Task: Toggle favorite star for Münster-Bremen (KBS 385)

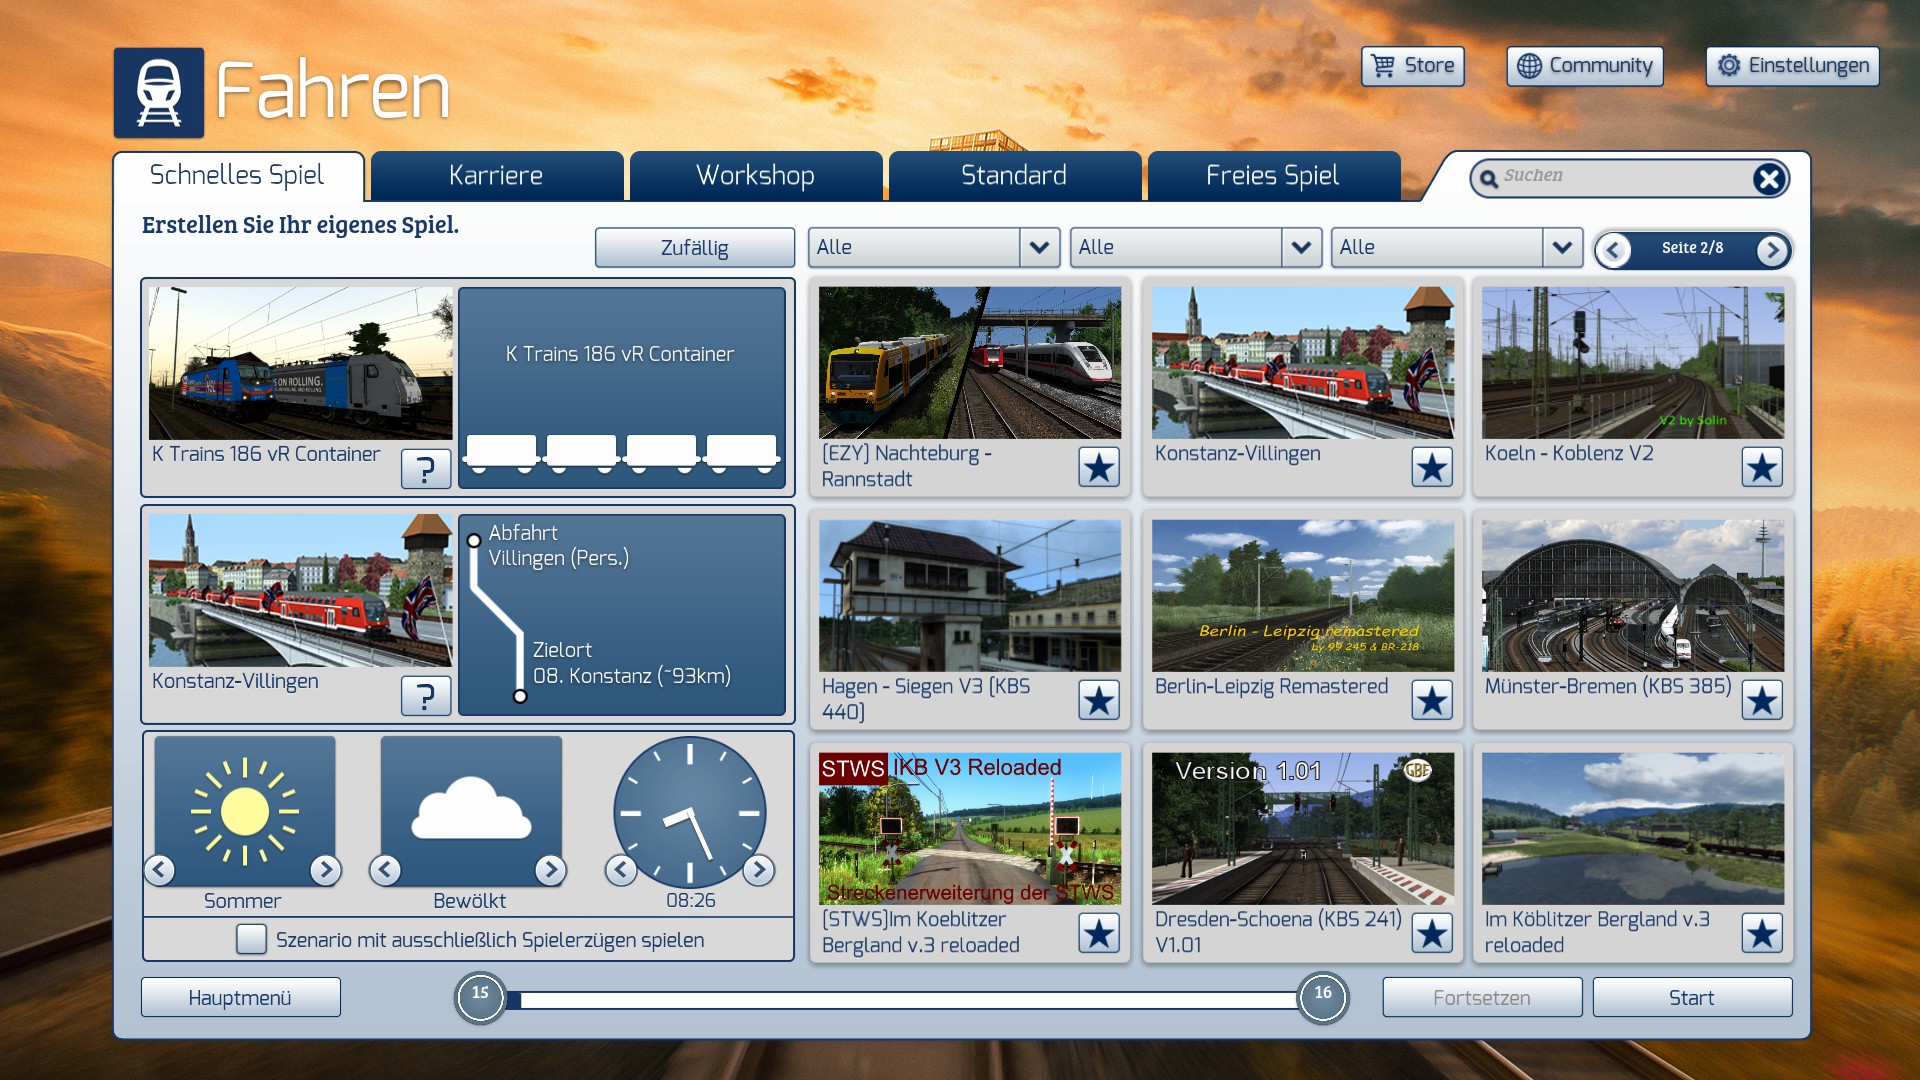Action: pos(1761,700)
